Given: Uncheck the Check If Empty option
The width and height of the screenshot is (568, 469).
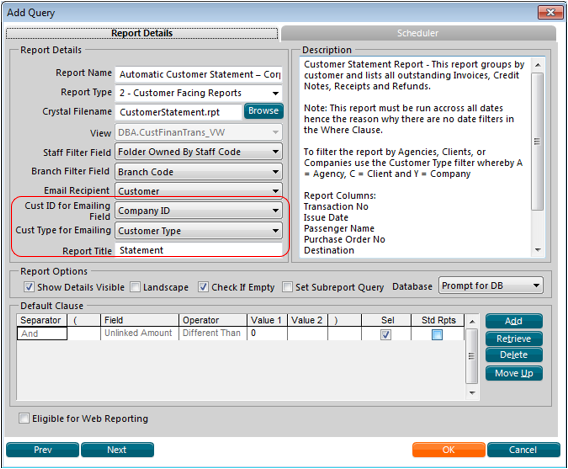Looking at the screenshot, I should pyautogui.click(x=203, y=287).
